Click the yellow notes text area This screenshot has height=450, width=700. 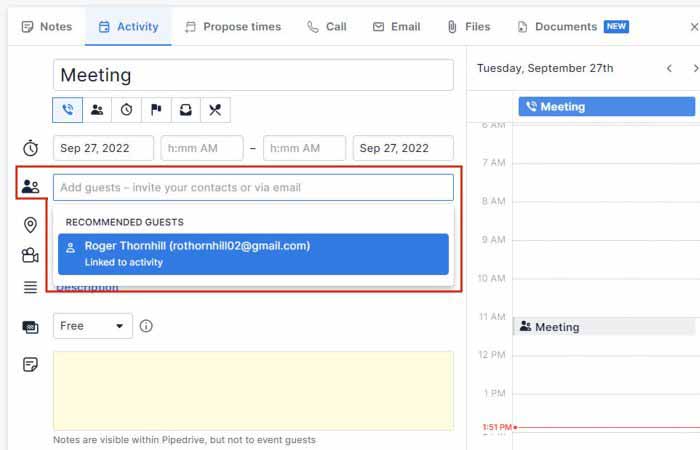click(253, 390)
